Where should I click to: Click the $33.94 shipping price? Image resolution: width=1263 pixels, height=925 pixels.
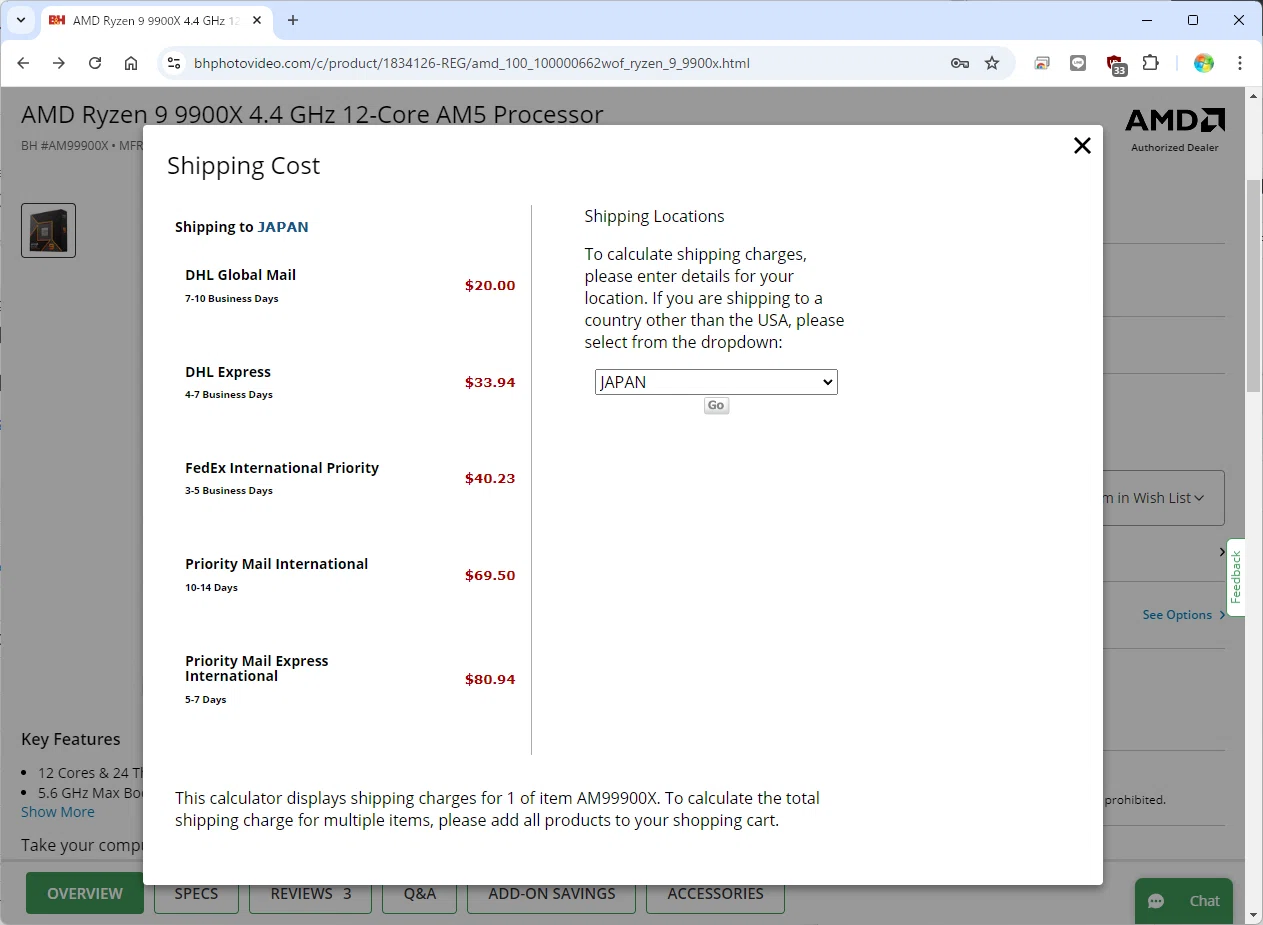pyautogui.click(x=490, y=383)
